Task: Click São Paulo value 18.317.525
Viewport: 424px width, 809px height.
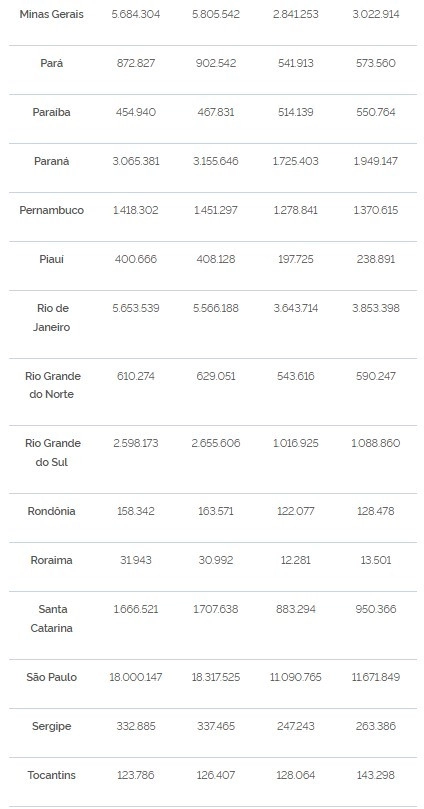Action: (216, 677)
